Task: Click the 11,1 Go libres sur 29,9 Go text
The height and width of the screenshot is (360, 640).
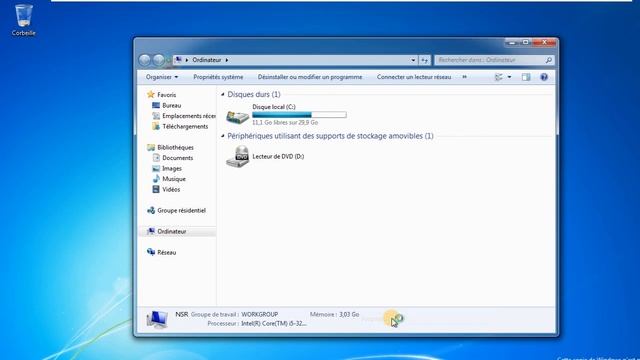Action: tap(285, 122)
